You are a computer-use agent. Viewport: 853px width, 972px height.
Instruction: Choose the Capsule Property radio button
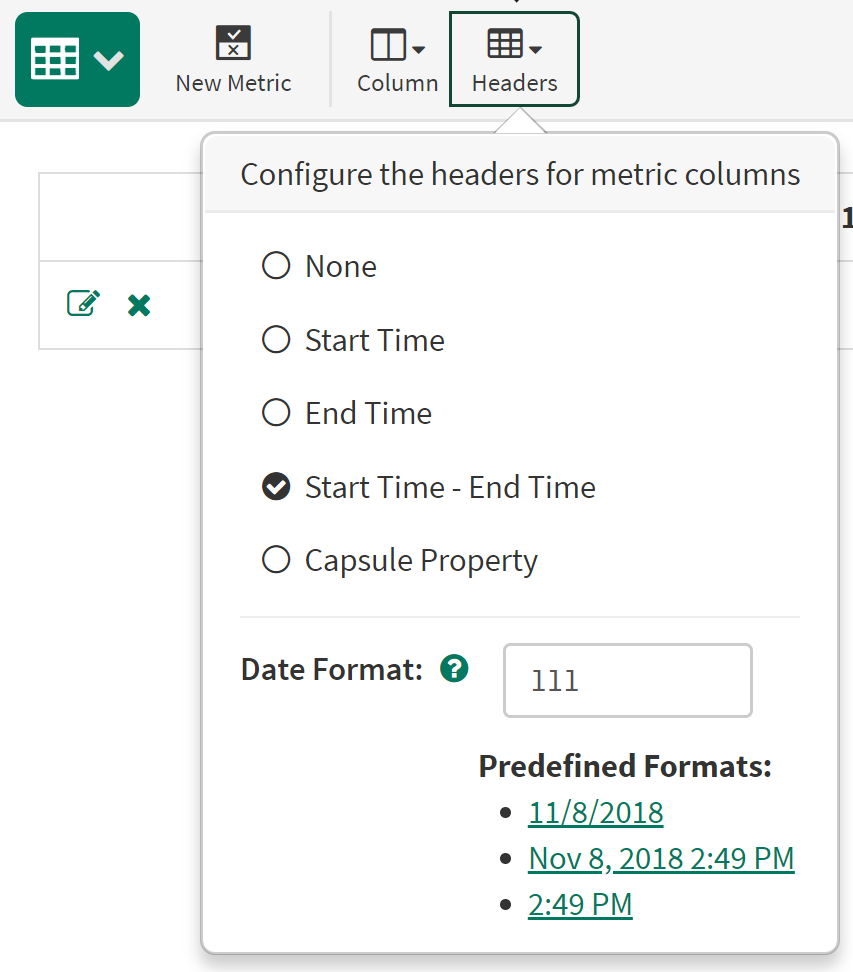[x=276, y=560]
